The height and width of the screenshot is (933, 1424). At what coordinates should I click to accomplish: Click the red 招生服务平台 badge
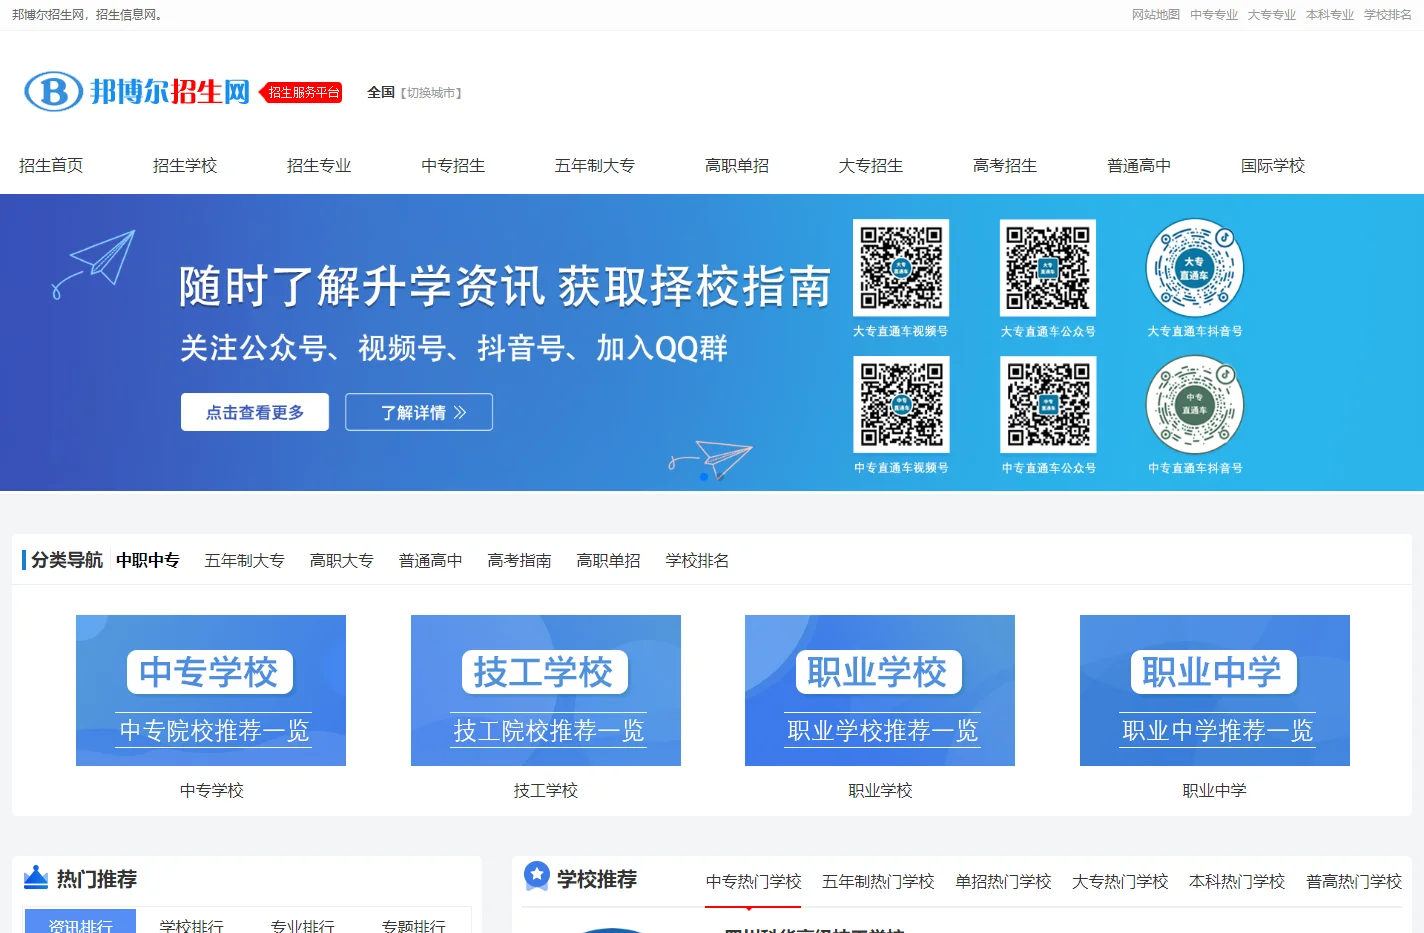pyautogui.click(x=301, y=92)
